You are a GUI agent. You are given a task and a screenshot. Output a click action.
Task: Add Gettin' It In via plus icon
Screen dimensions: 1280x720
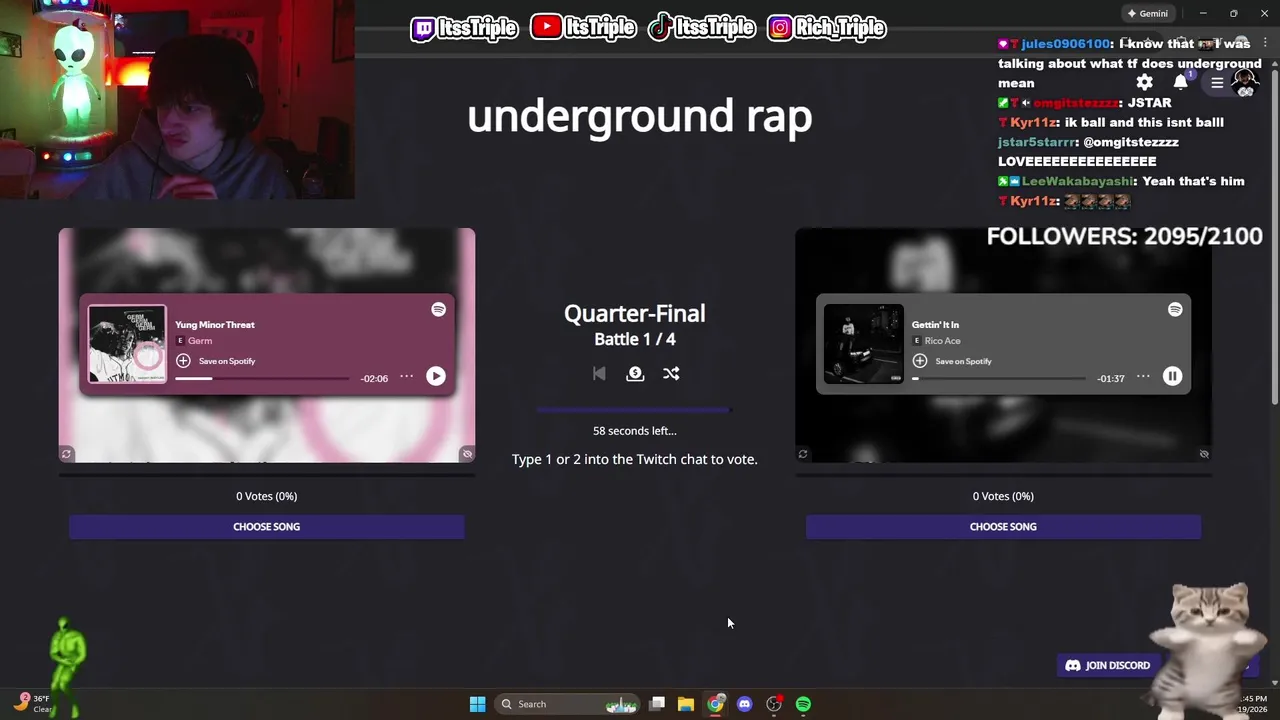(920, 361)
